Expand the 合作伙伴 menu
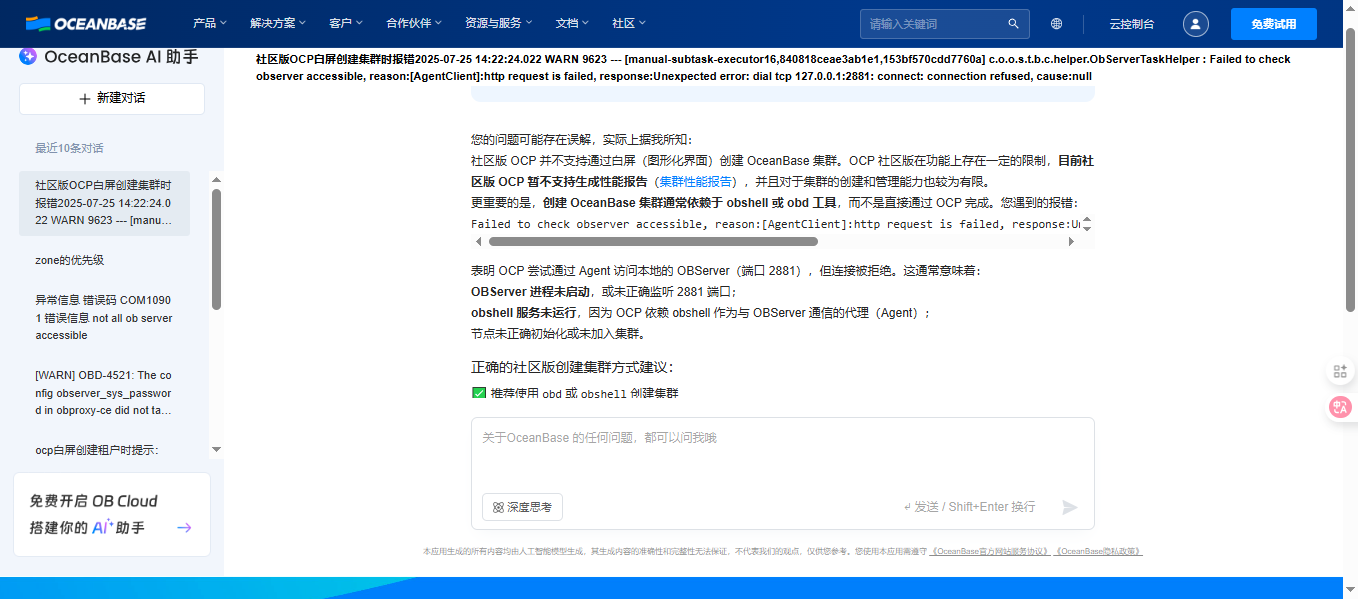The image size is (1358, 599). coord(414,23)
